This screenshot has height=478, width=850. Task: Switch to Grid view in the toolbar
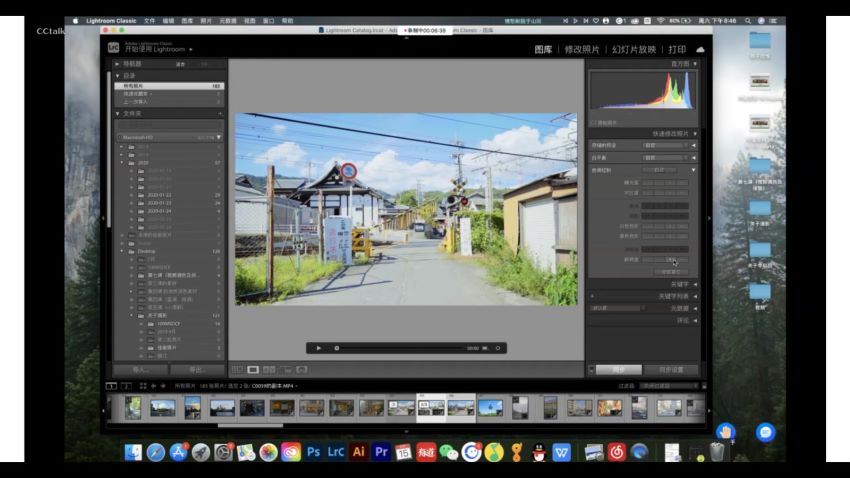pos(237,370)
